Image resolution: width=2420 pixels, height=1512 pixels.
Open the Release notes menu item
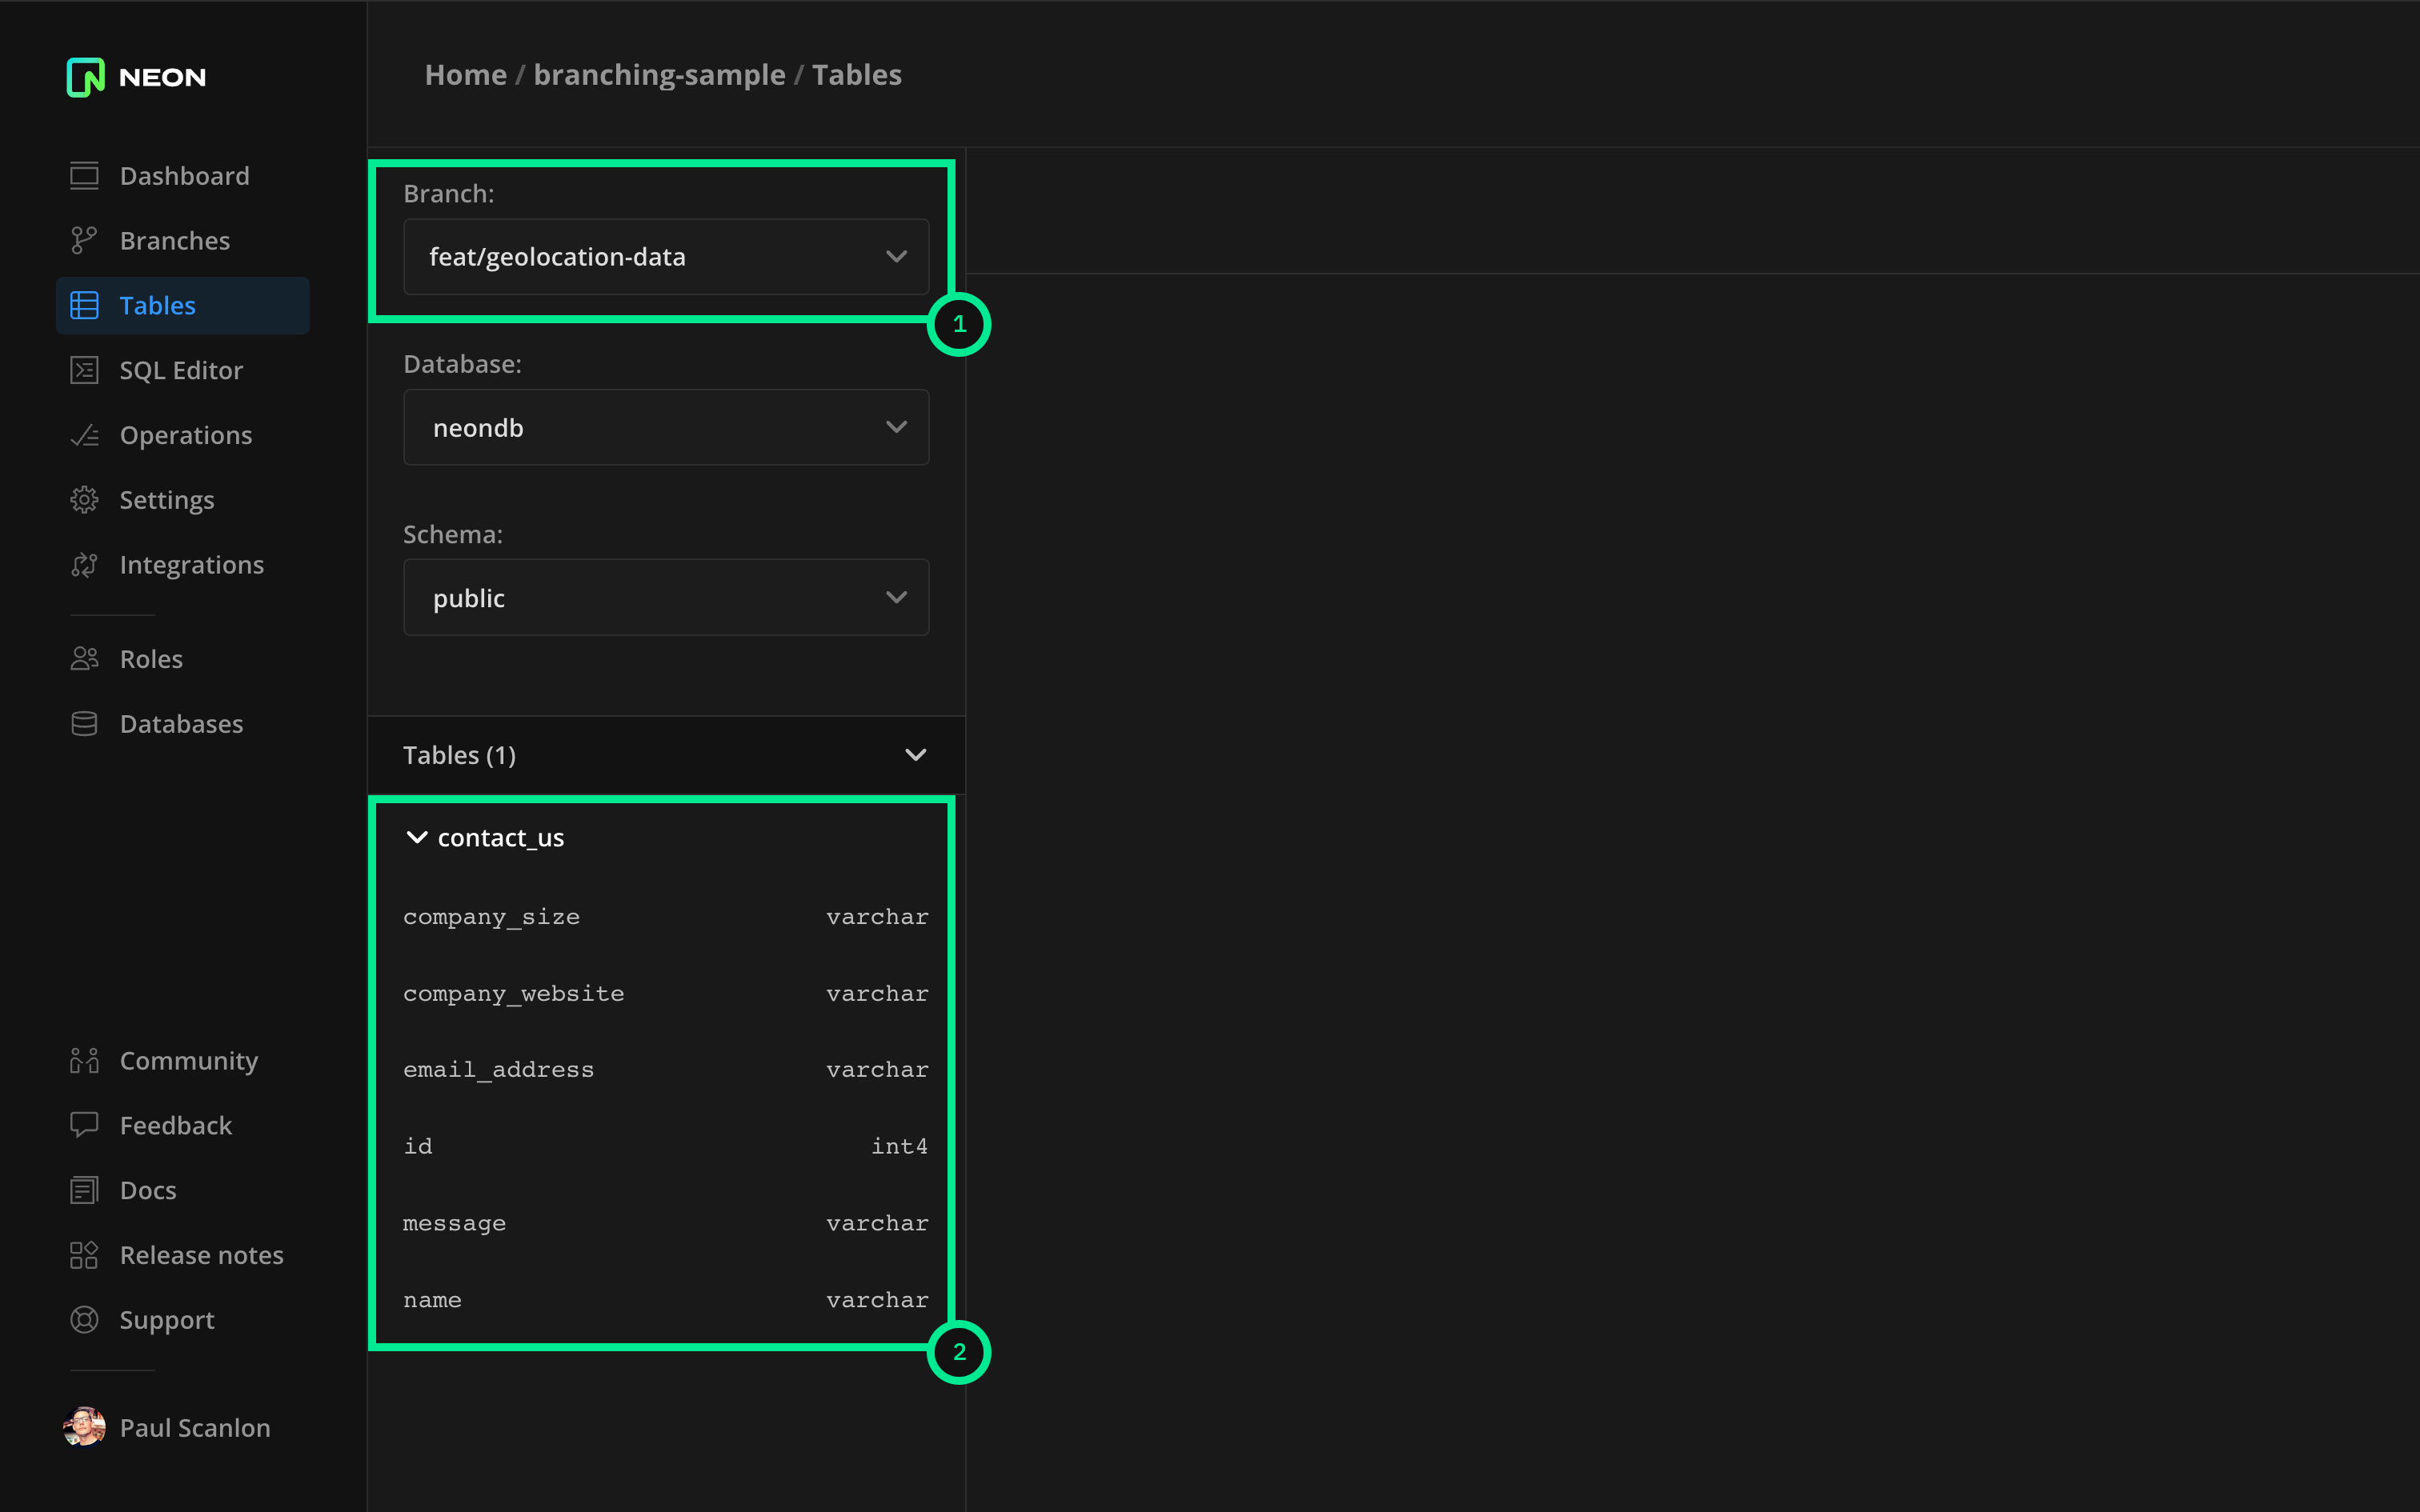coord(201,1255)
